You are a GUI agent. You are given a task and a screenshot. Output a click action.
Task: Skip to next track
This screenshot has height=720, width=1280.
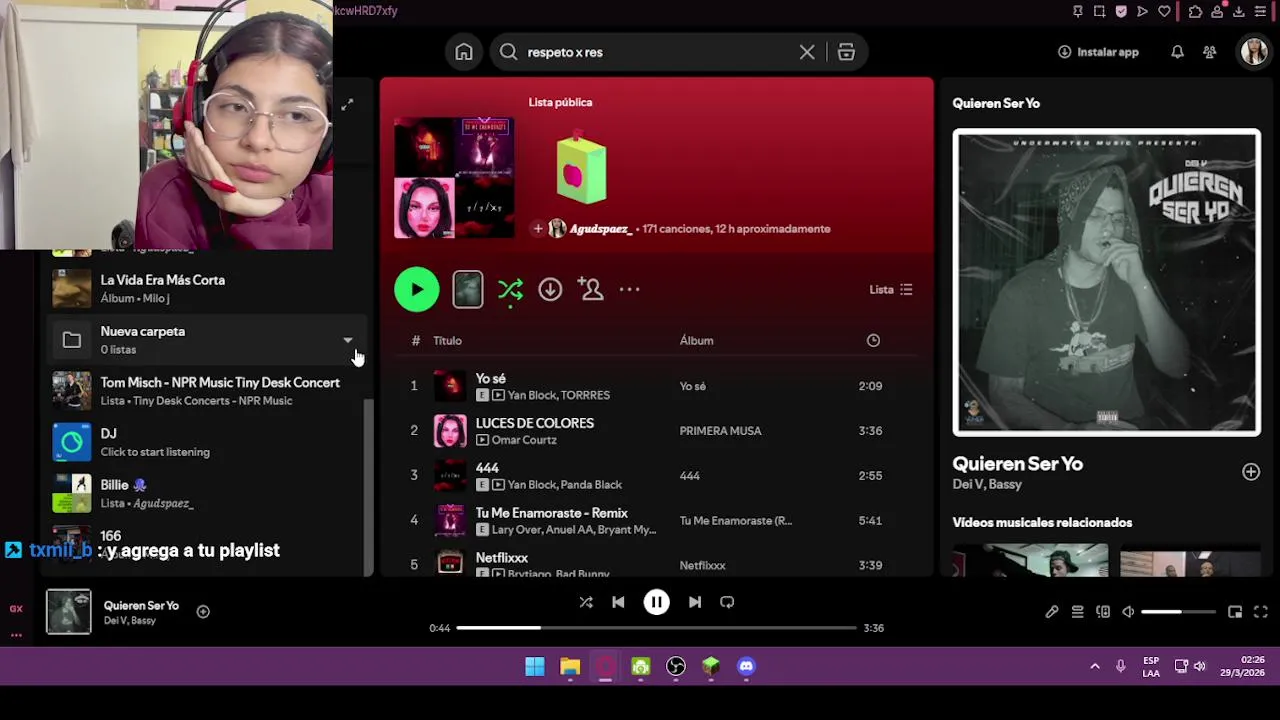pyautogui.click(x=695, y=602)
